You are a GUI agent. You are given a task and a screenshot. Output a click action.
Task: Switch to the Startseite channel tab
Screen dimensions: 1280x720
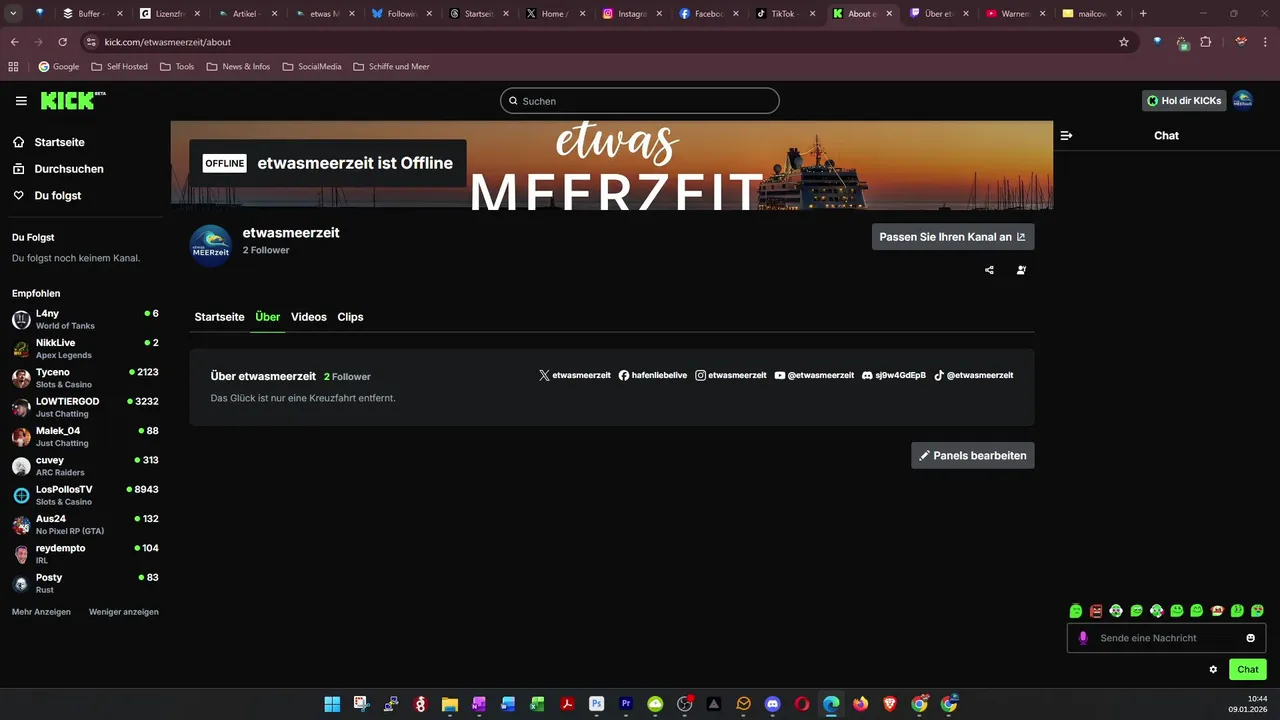219,317
